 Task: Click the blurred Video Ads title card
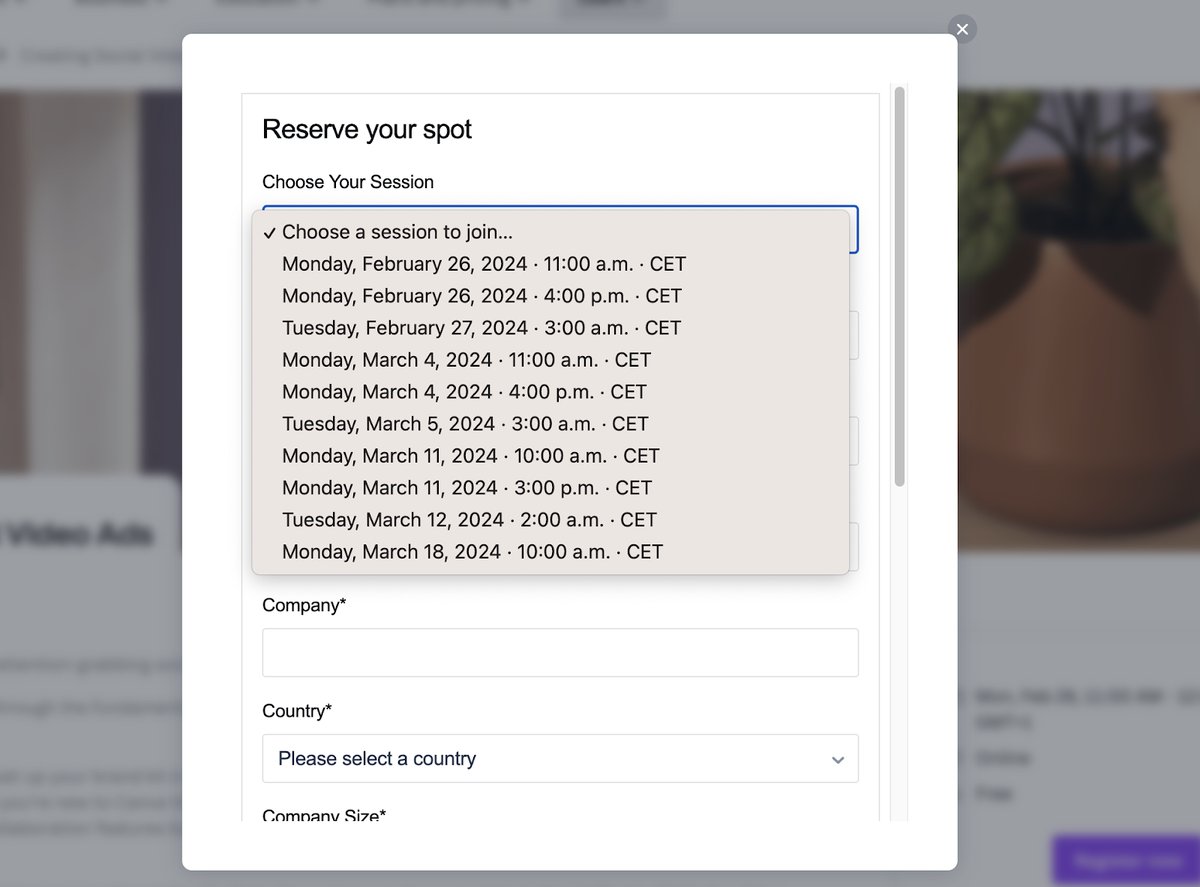pos(90,535)
